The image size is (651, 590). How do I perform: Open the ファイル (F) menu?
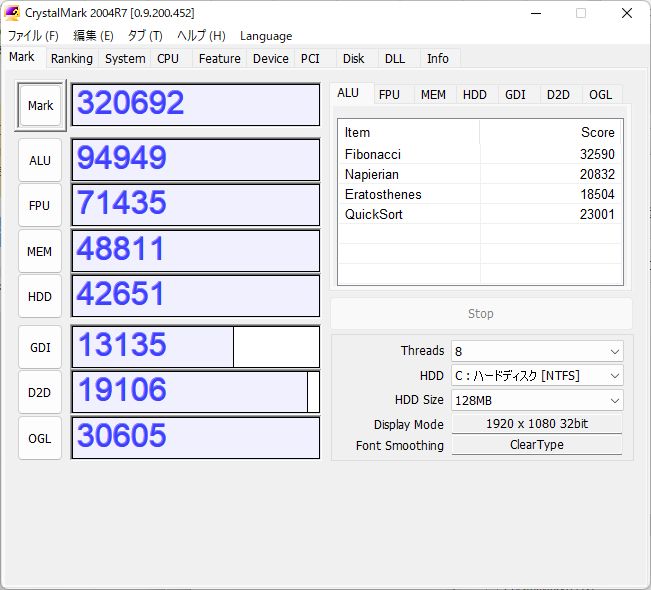[x=33, y=36]
